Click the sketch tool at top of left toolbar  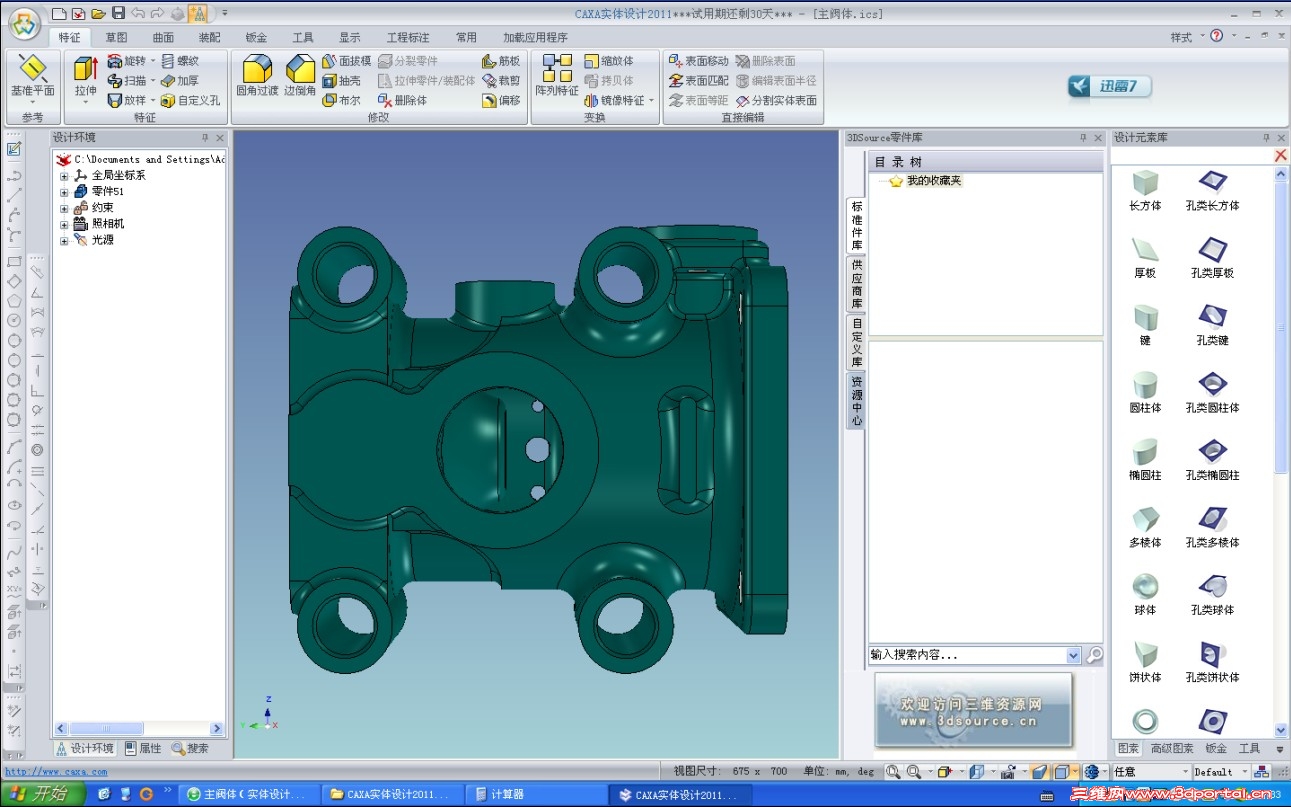(x=14, y=149)
